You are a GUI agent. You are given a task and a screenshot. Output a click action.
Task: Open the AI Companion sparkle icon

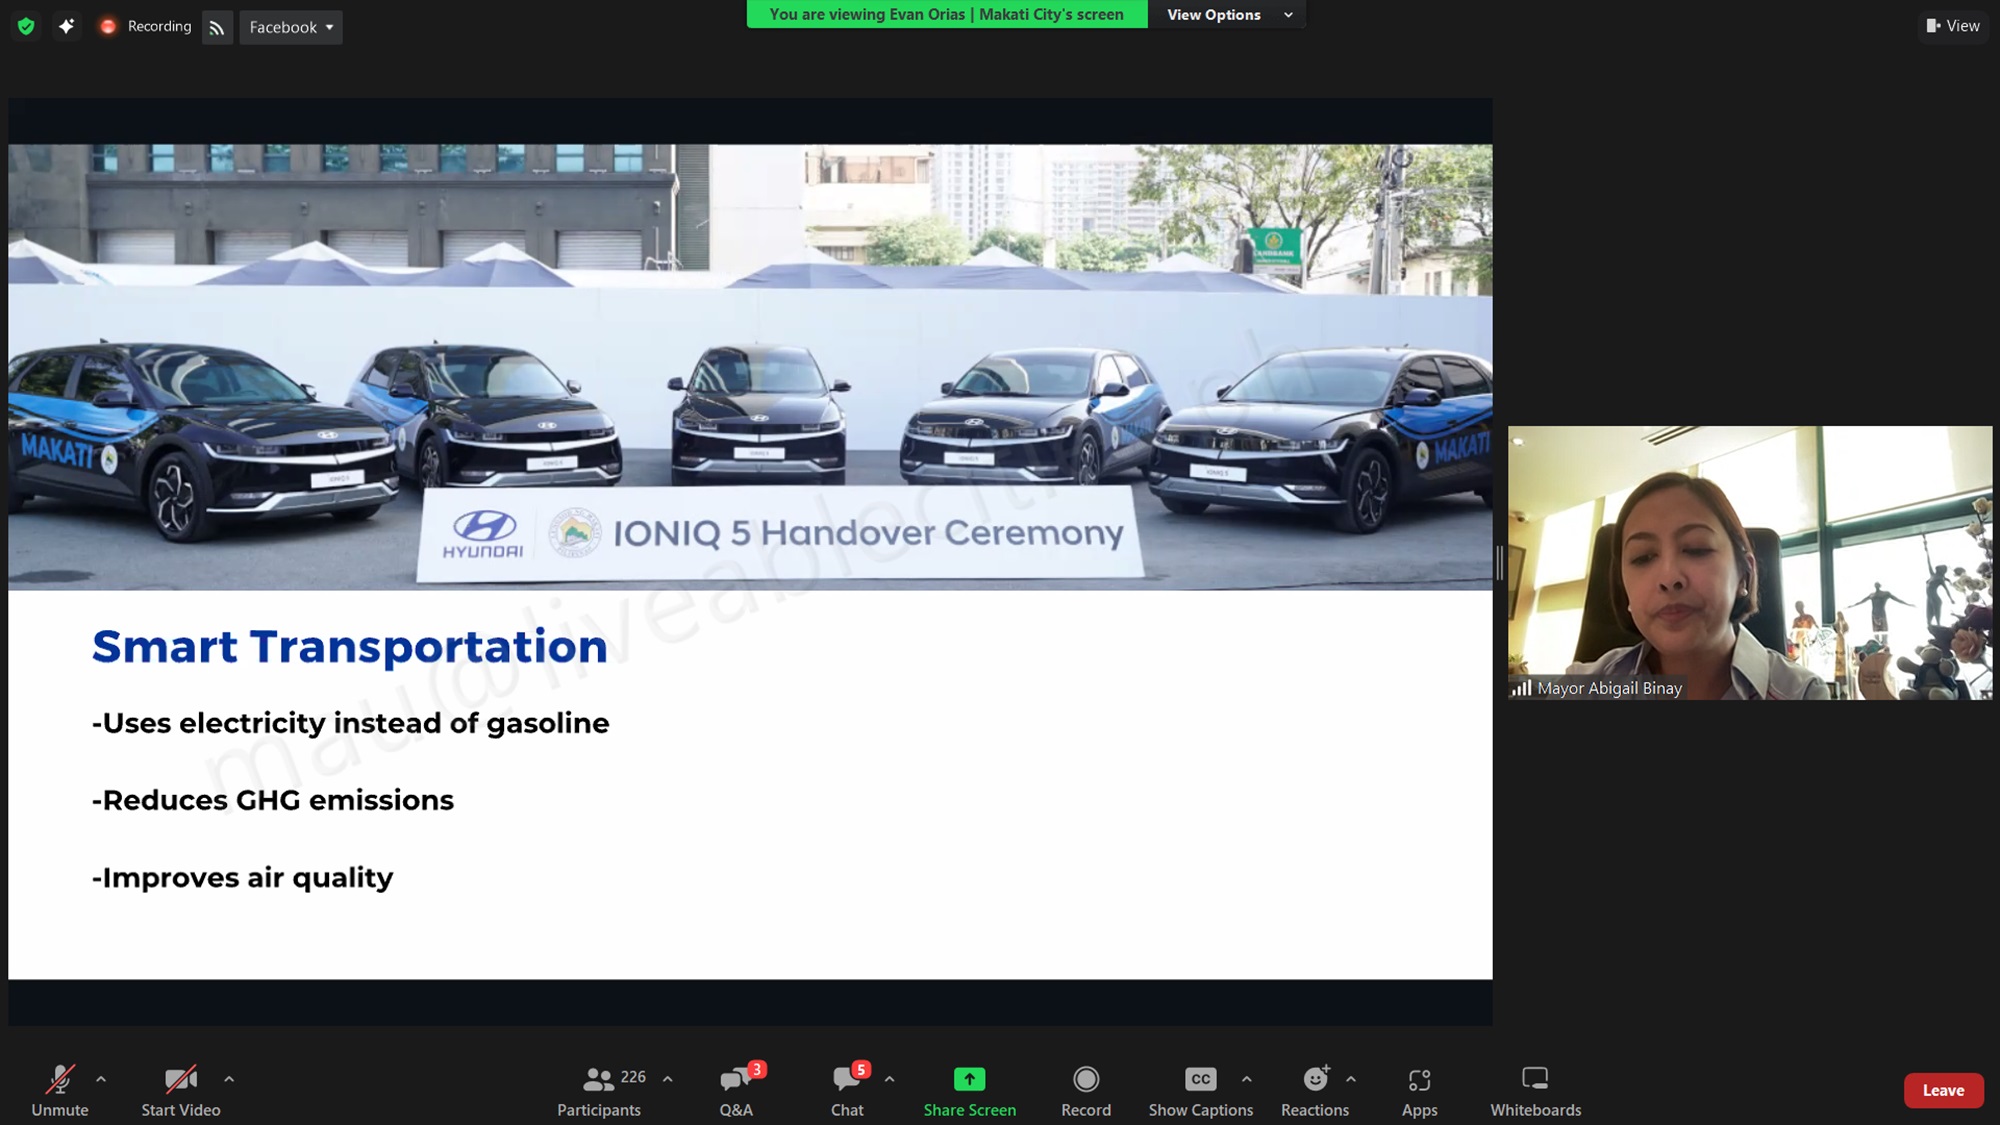pos(66,27)
